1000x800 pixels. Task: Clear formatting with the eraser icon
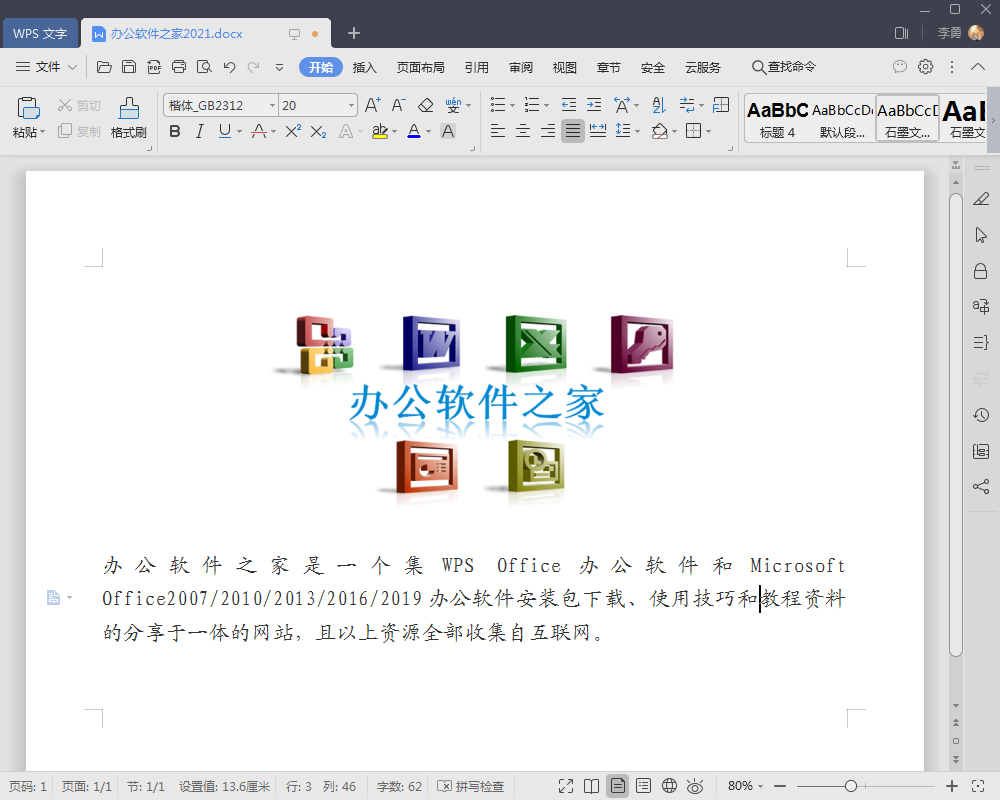tap(425, 105)
